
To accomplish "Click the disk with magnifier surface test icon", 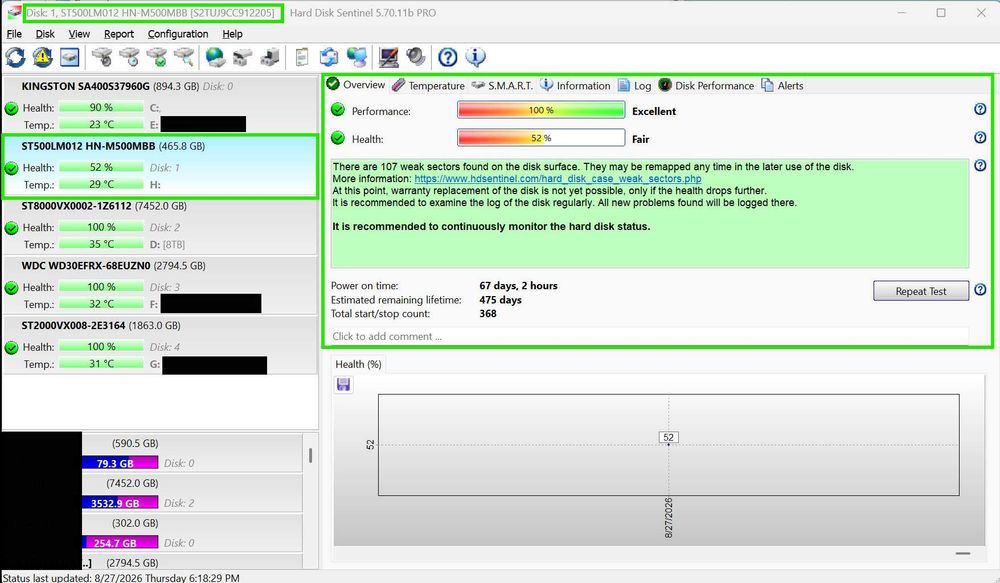I will [184, 57].
